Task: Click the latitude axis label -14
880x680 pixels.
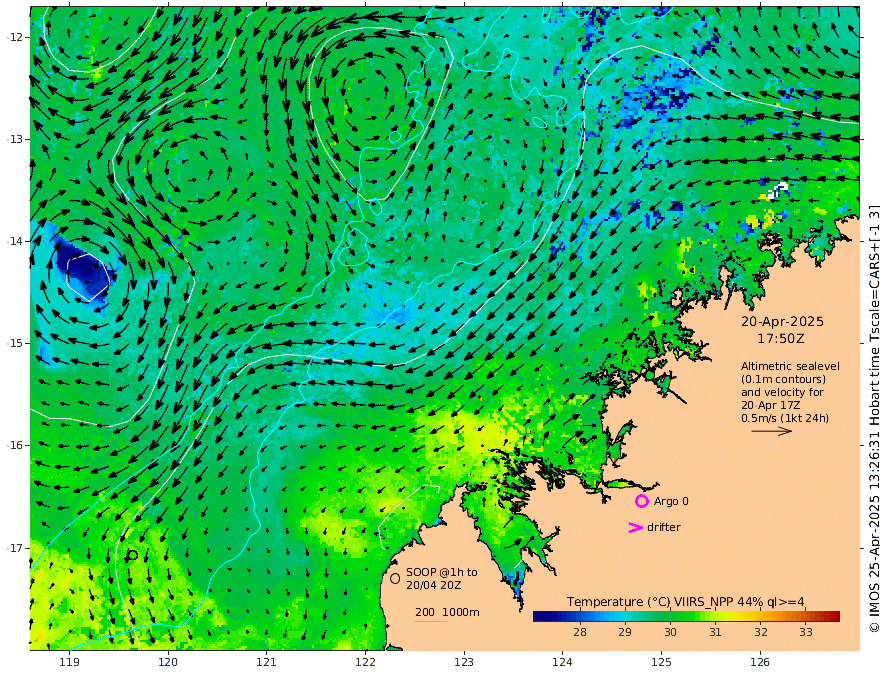Action: (15, 241)
